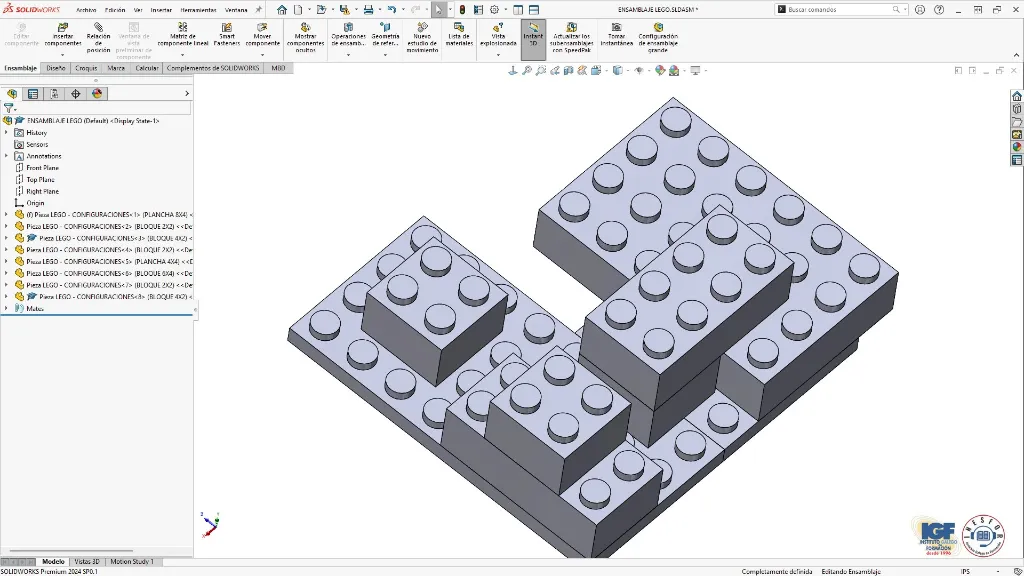Click the Zoom to Area magnifier icon
1024x576 pixels.
(541, 71)
